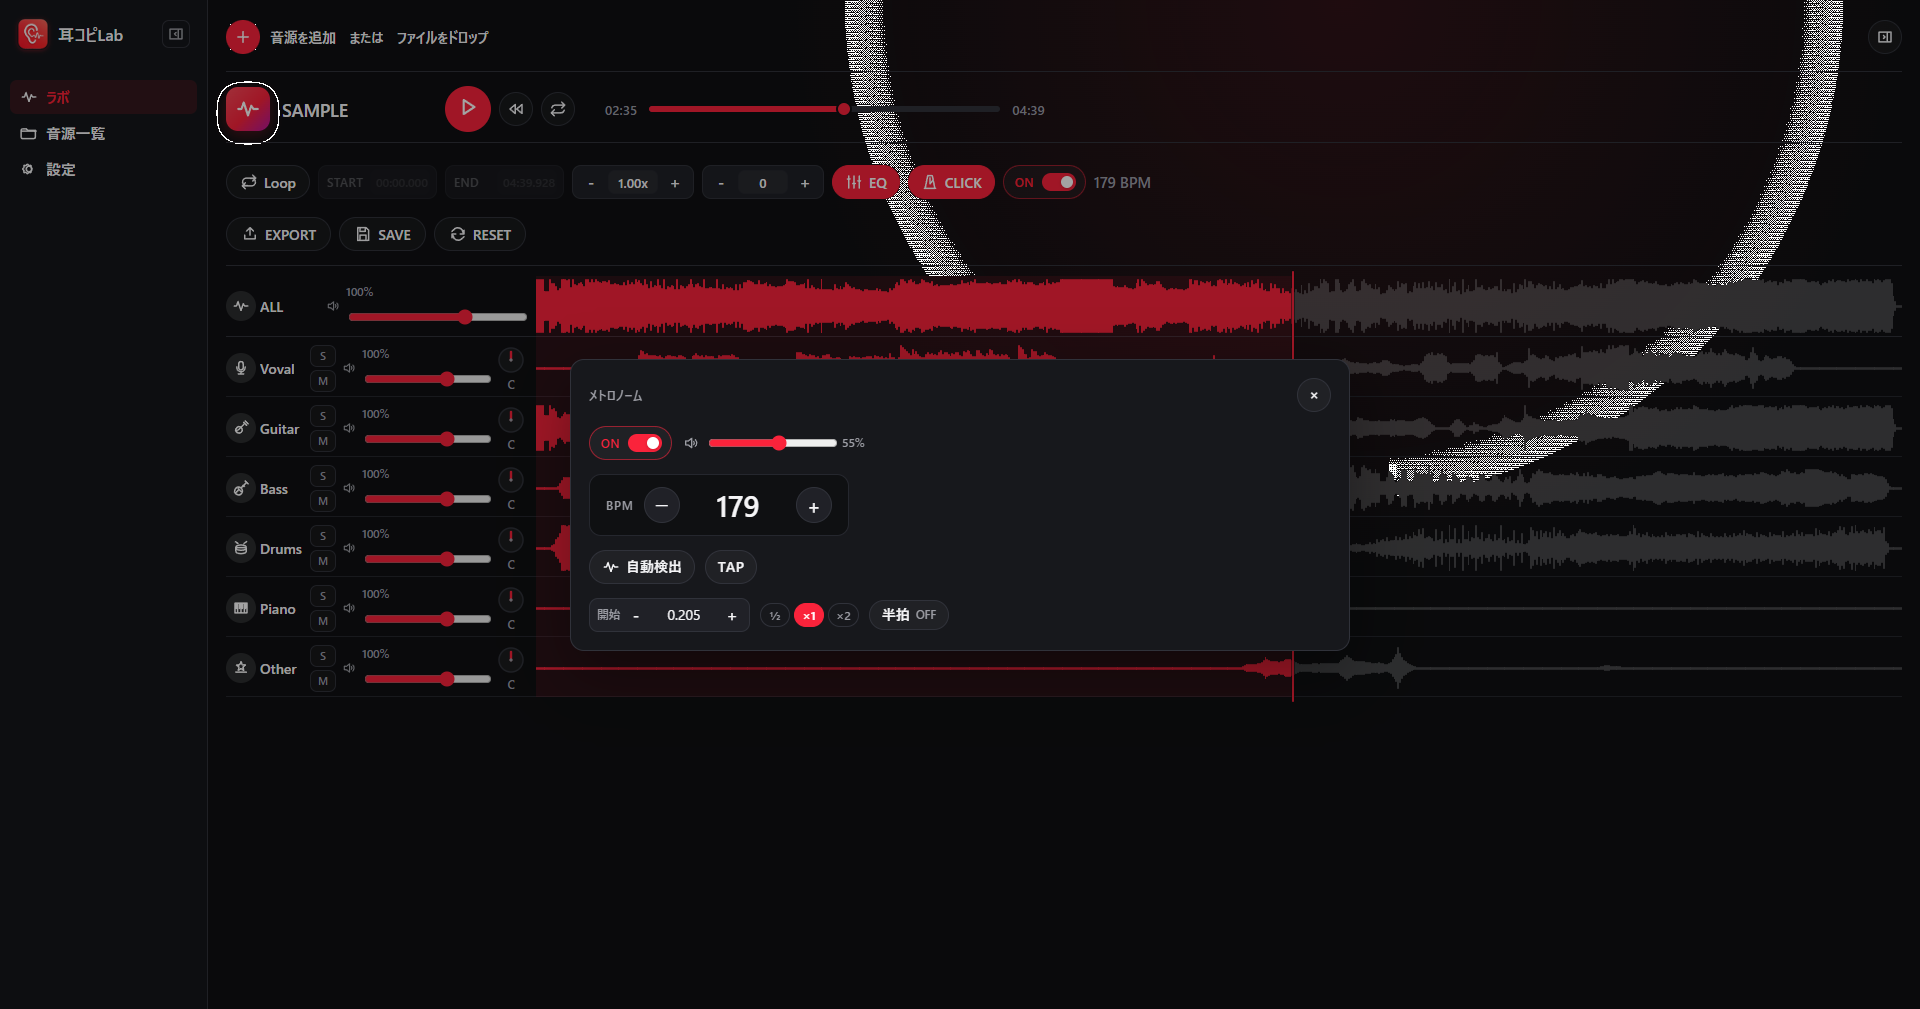The image size is (1920, 1009).
Task: Click the ALL track volume slider
Action: click(437, 317)
